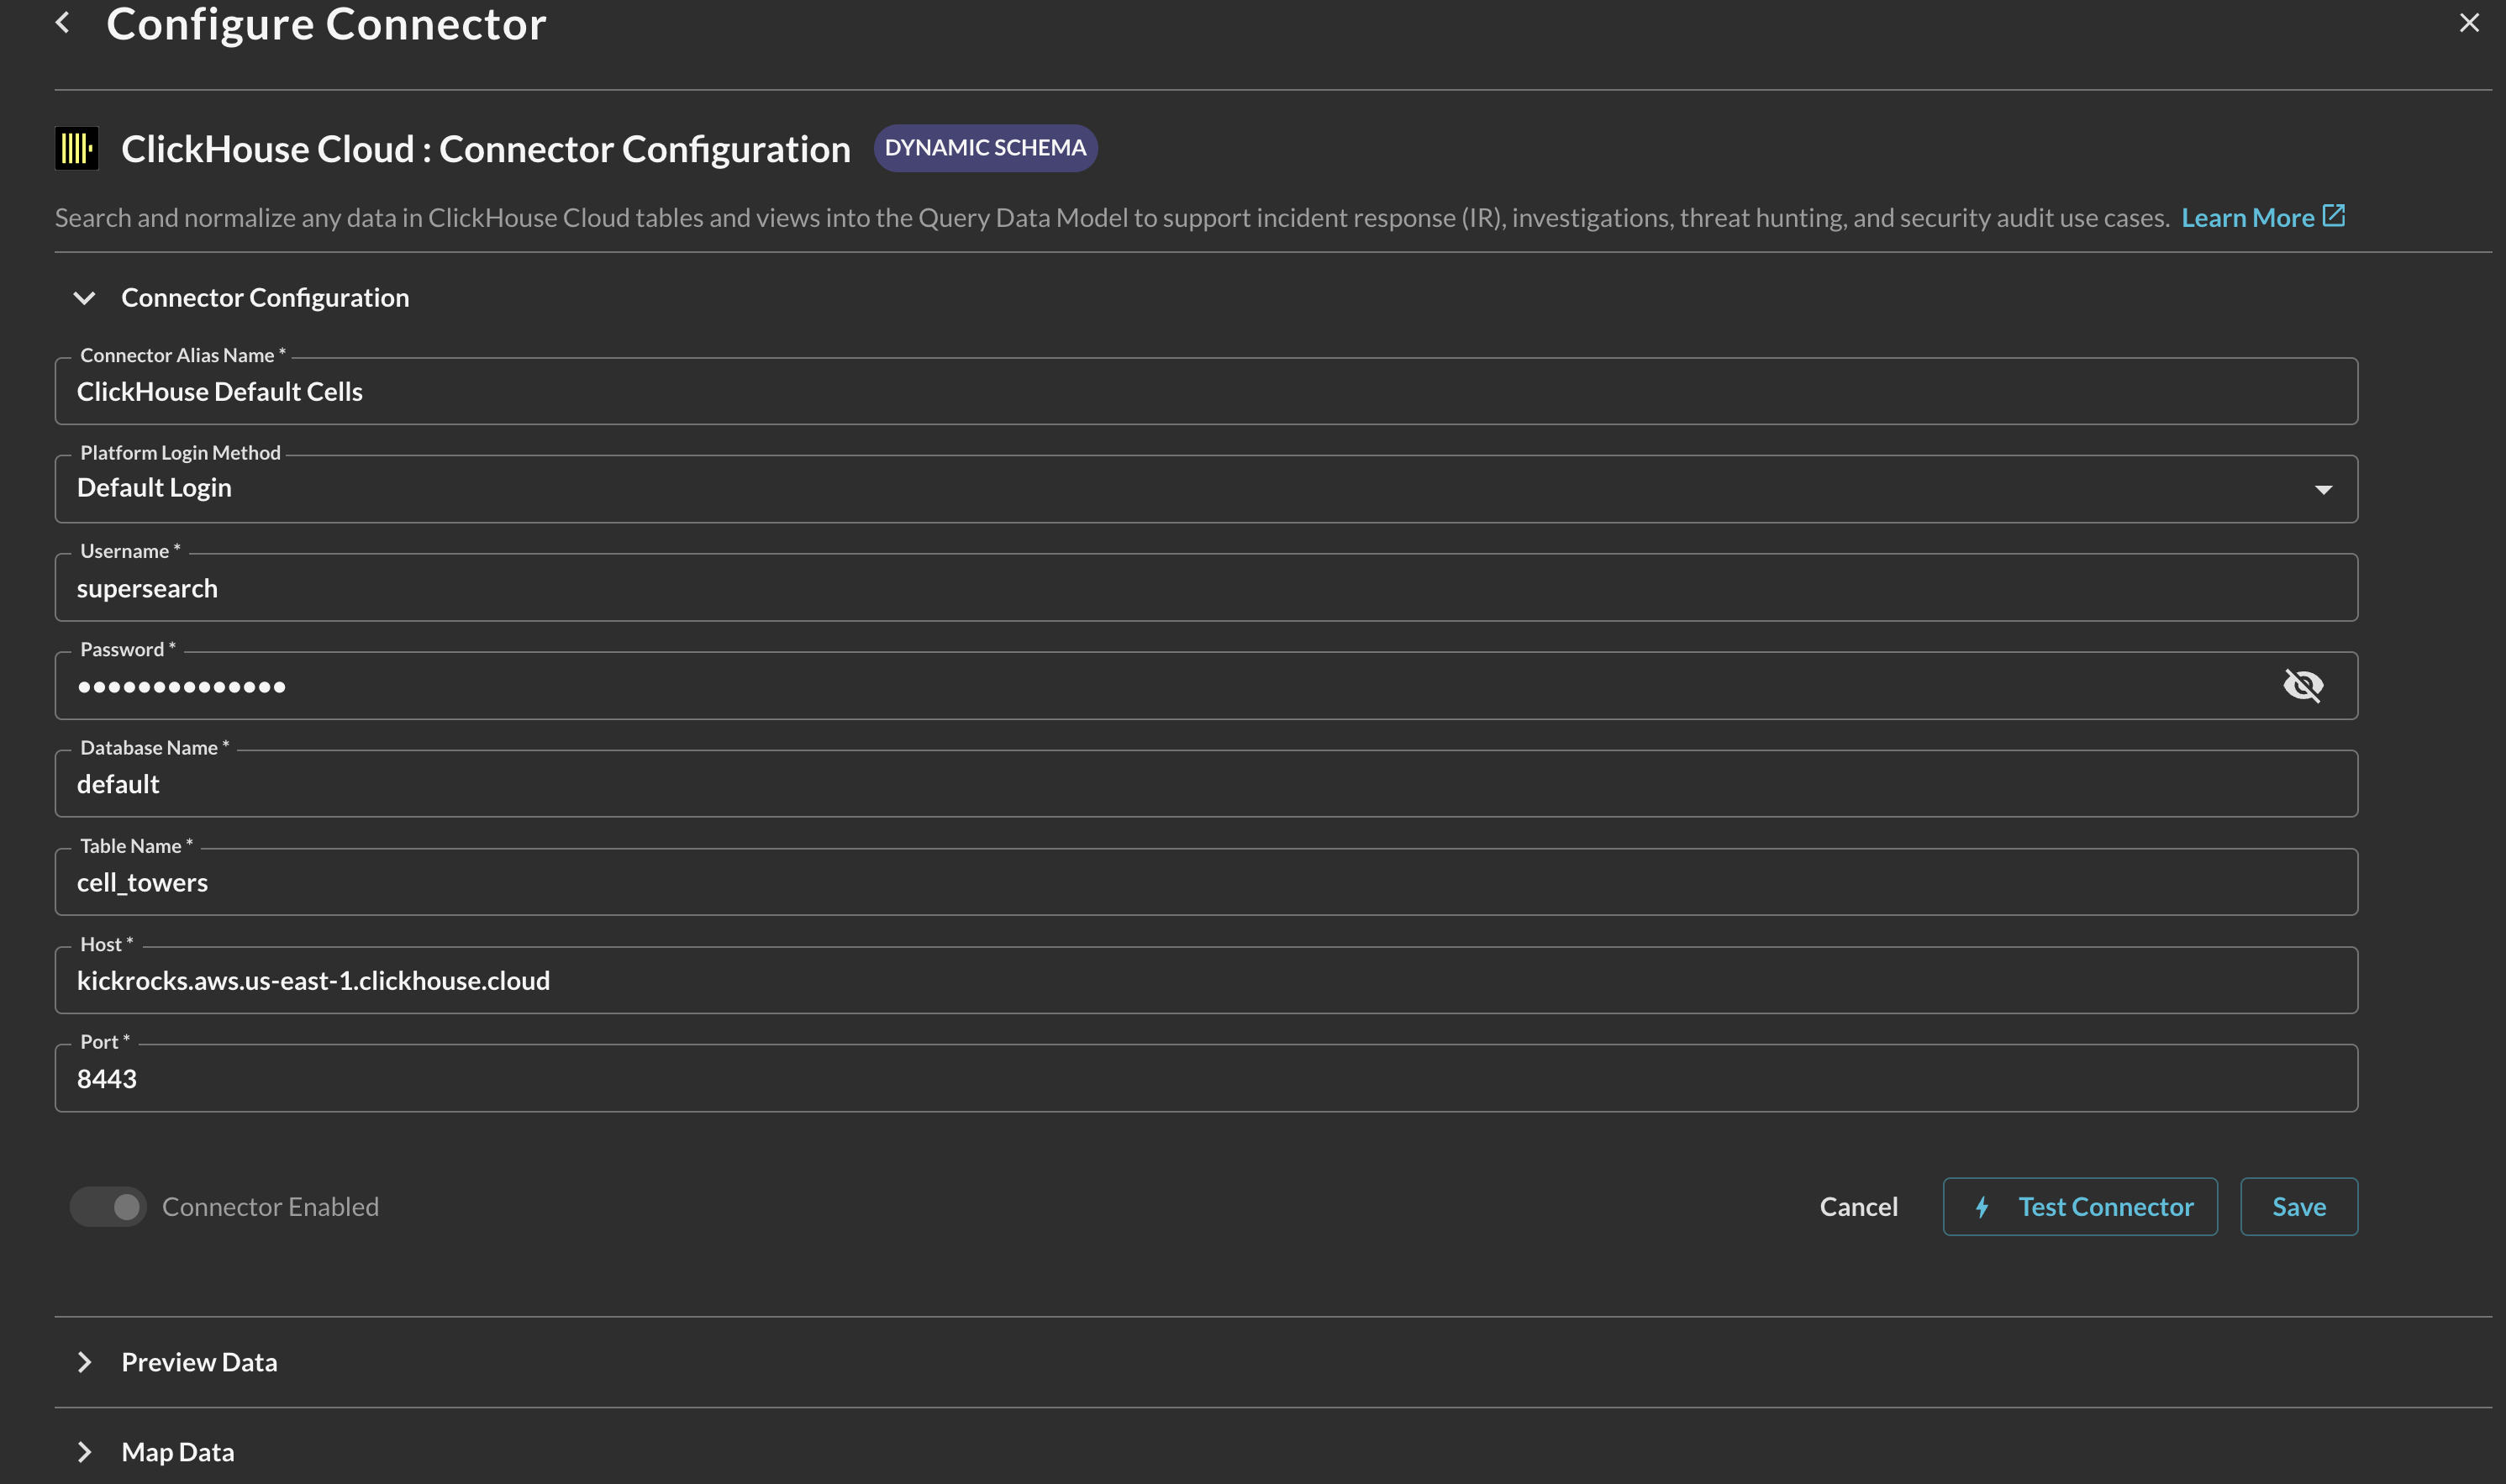Click the ClickHouse logo icon
The height and width of the screenshot is (1484, 2506).
click(x=77, y=149)
